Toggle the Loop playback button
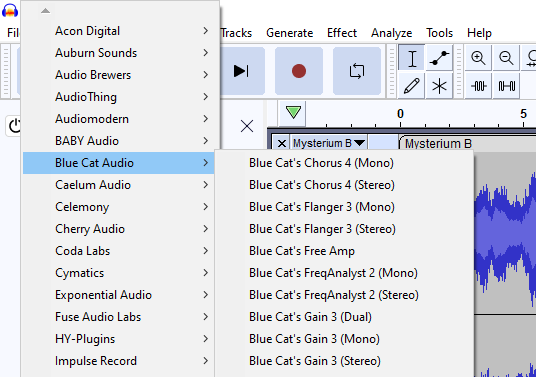Image resolution: width=536 pixels, height=377 pixels. point(357,71)
